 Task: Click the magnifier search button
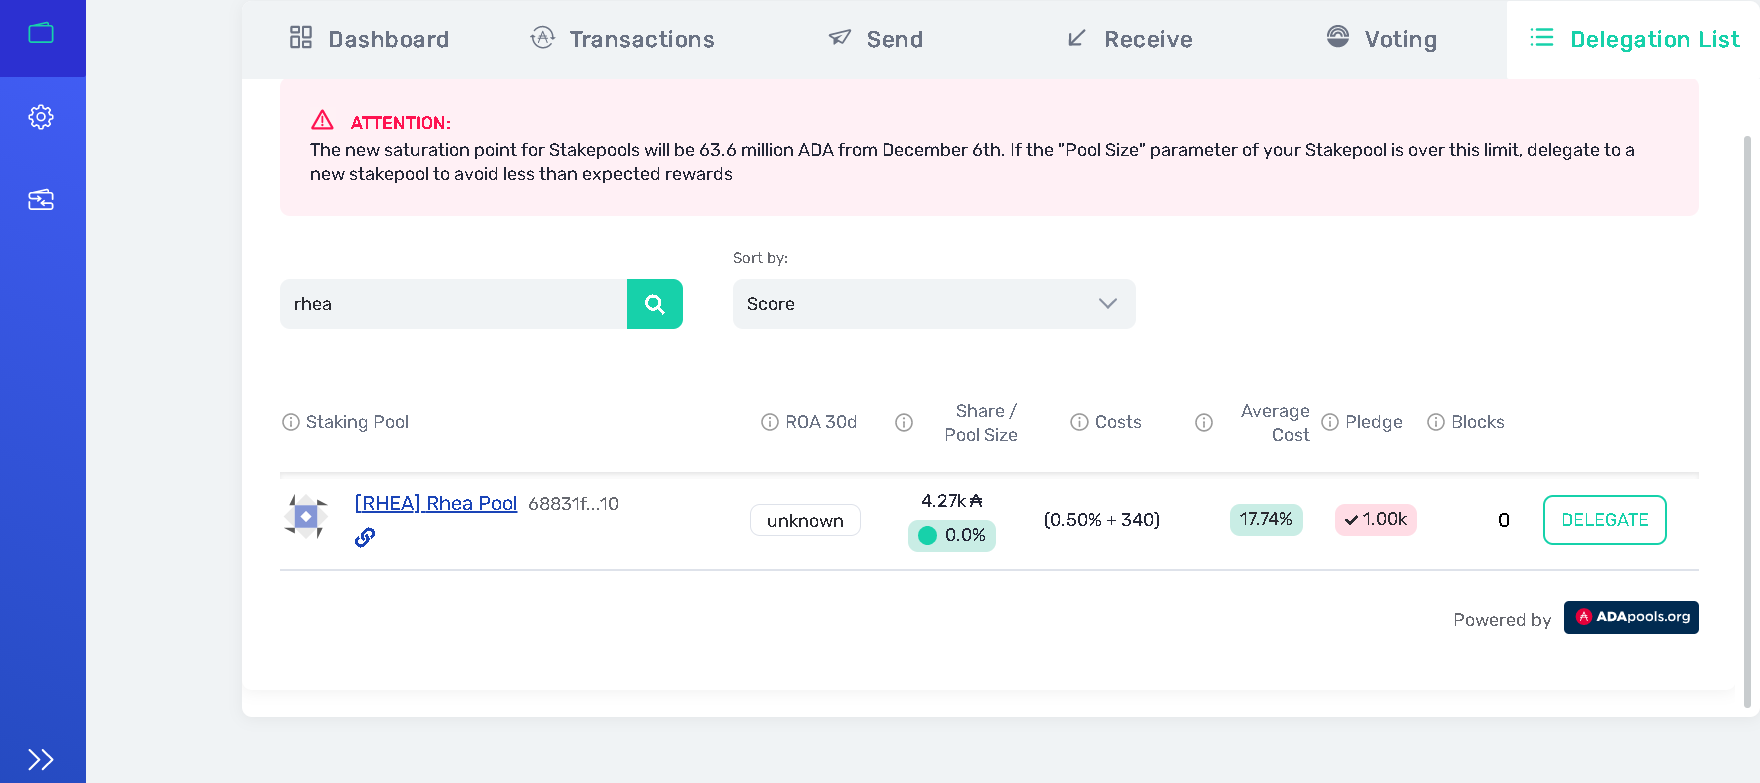point(655,304)
